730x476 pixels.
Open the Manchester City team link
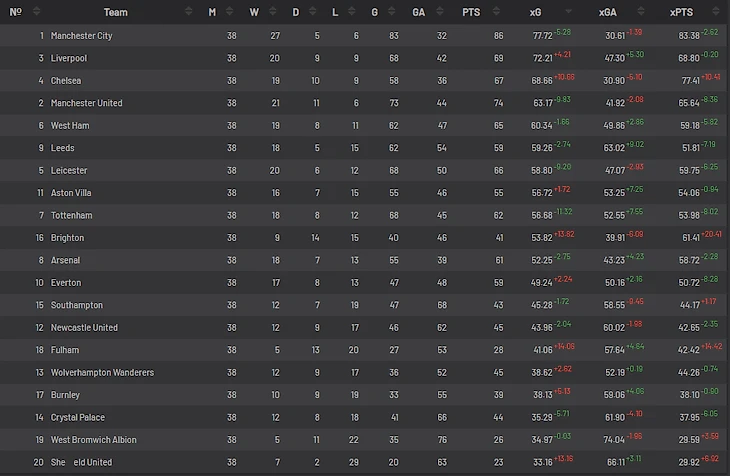point(81,36)
